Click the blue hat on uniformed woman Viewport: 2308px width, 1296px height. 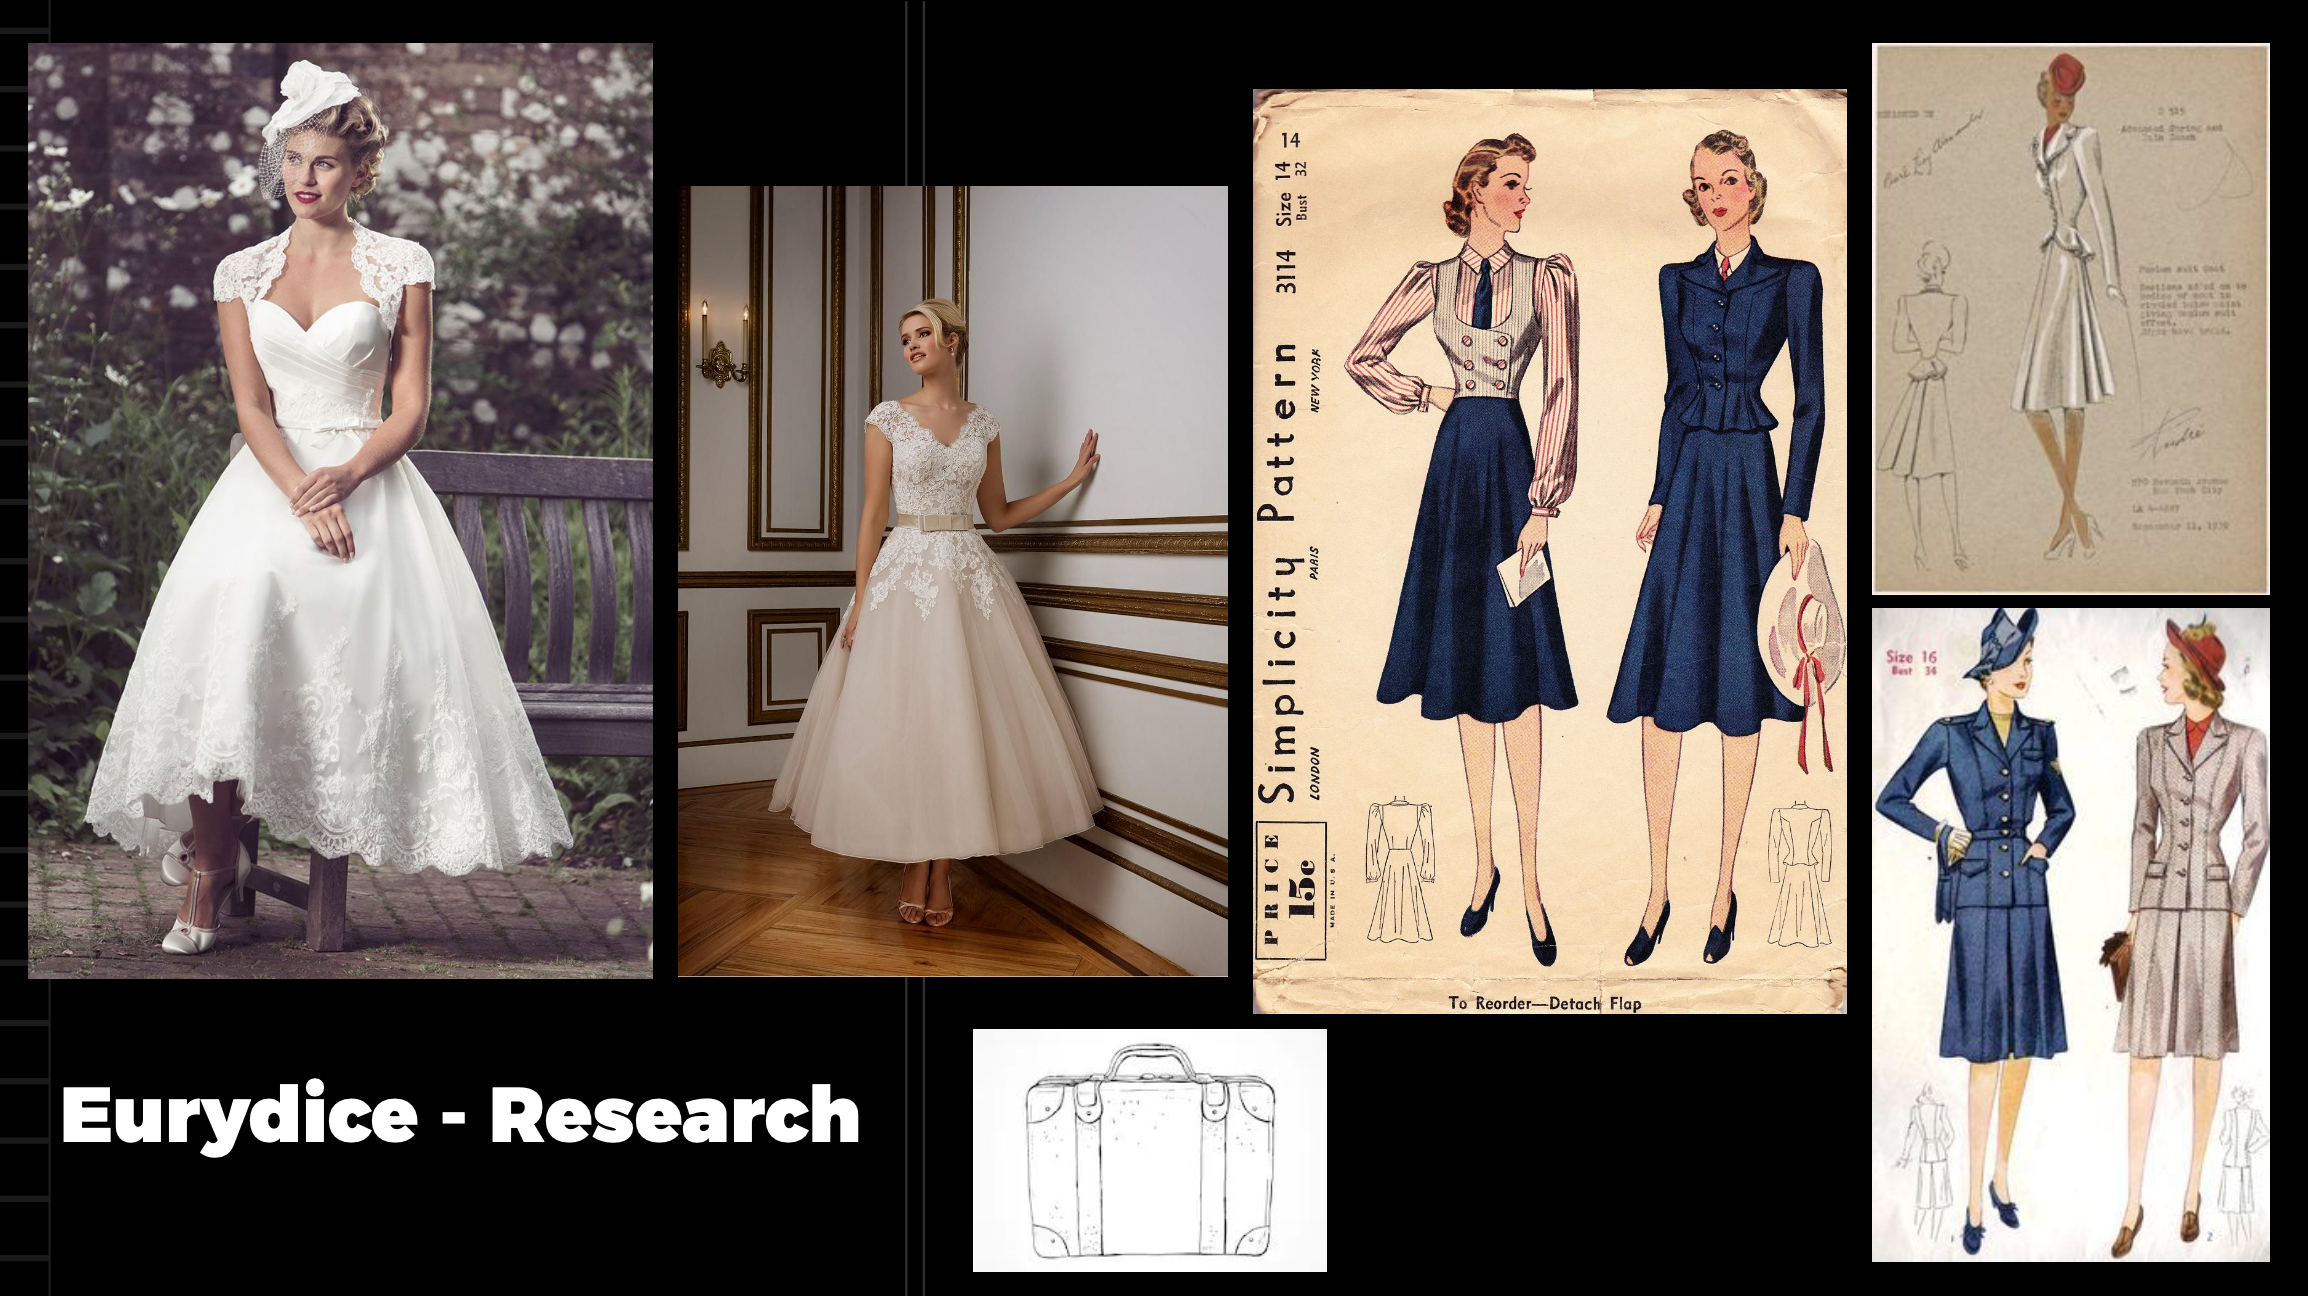coord(2002,645)
